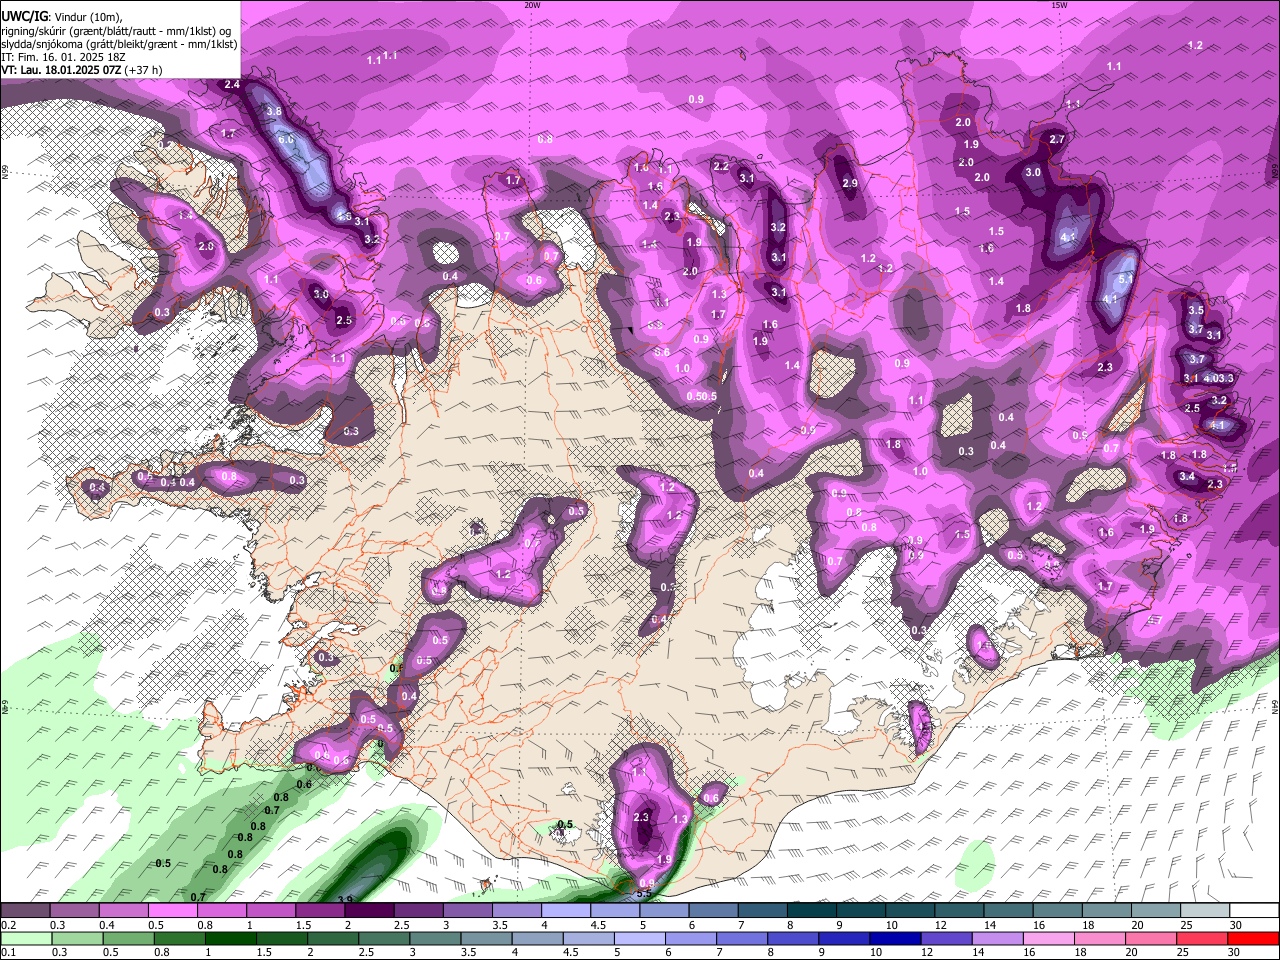Click the 2.9 precipitation value on the map
Screen dimensions: 1280x960
[850, 183]
